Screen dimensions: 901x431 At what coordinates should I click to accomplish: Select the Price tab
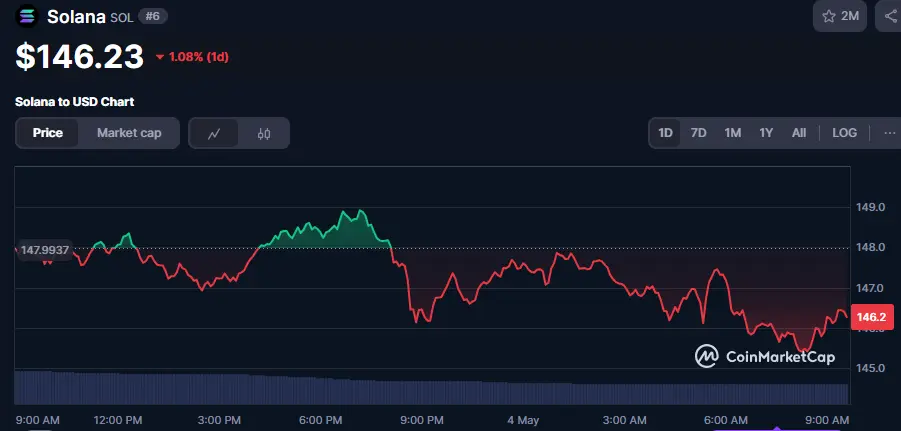(47, 133)
